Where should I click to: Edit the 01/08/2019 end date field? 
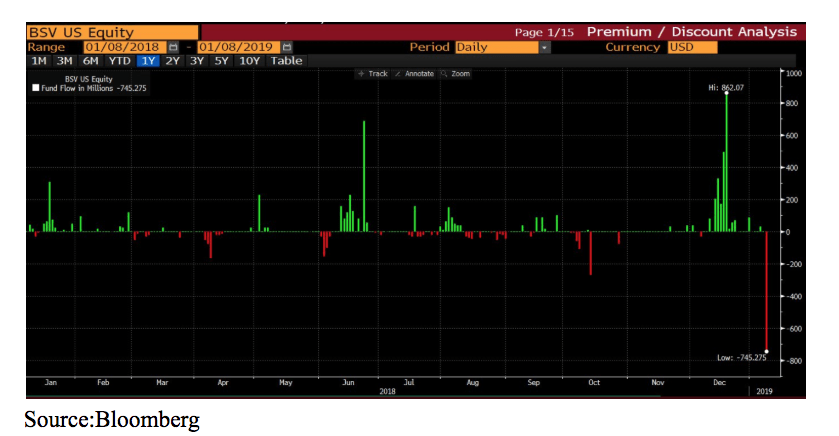pos(239,47)
